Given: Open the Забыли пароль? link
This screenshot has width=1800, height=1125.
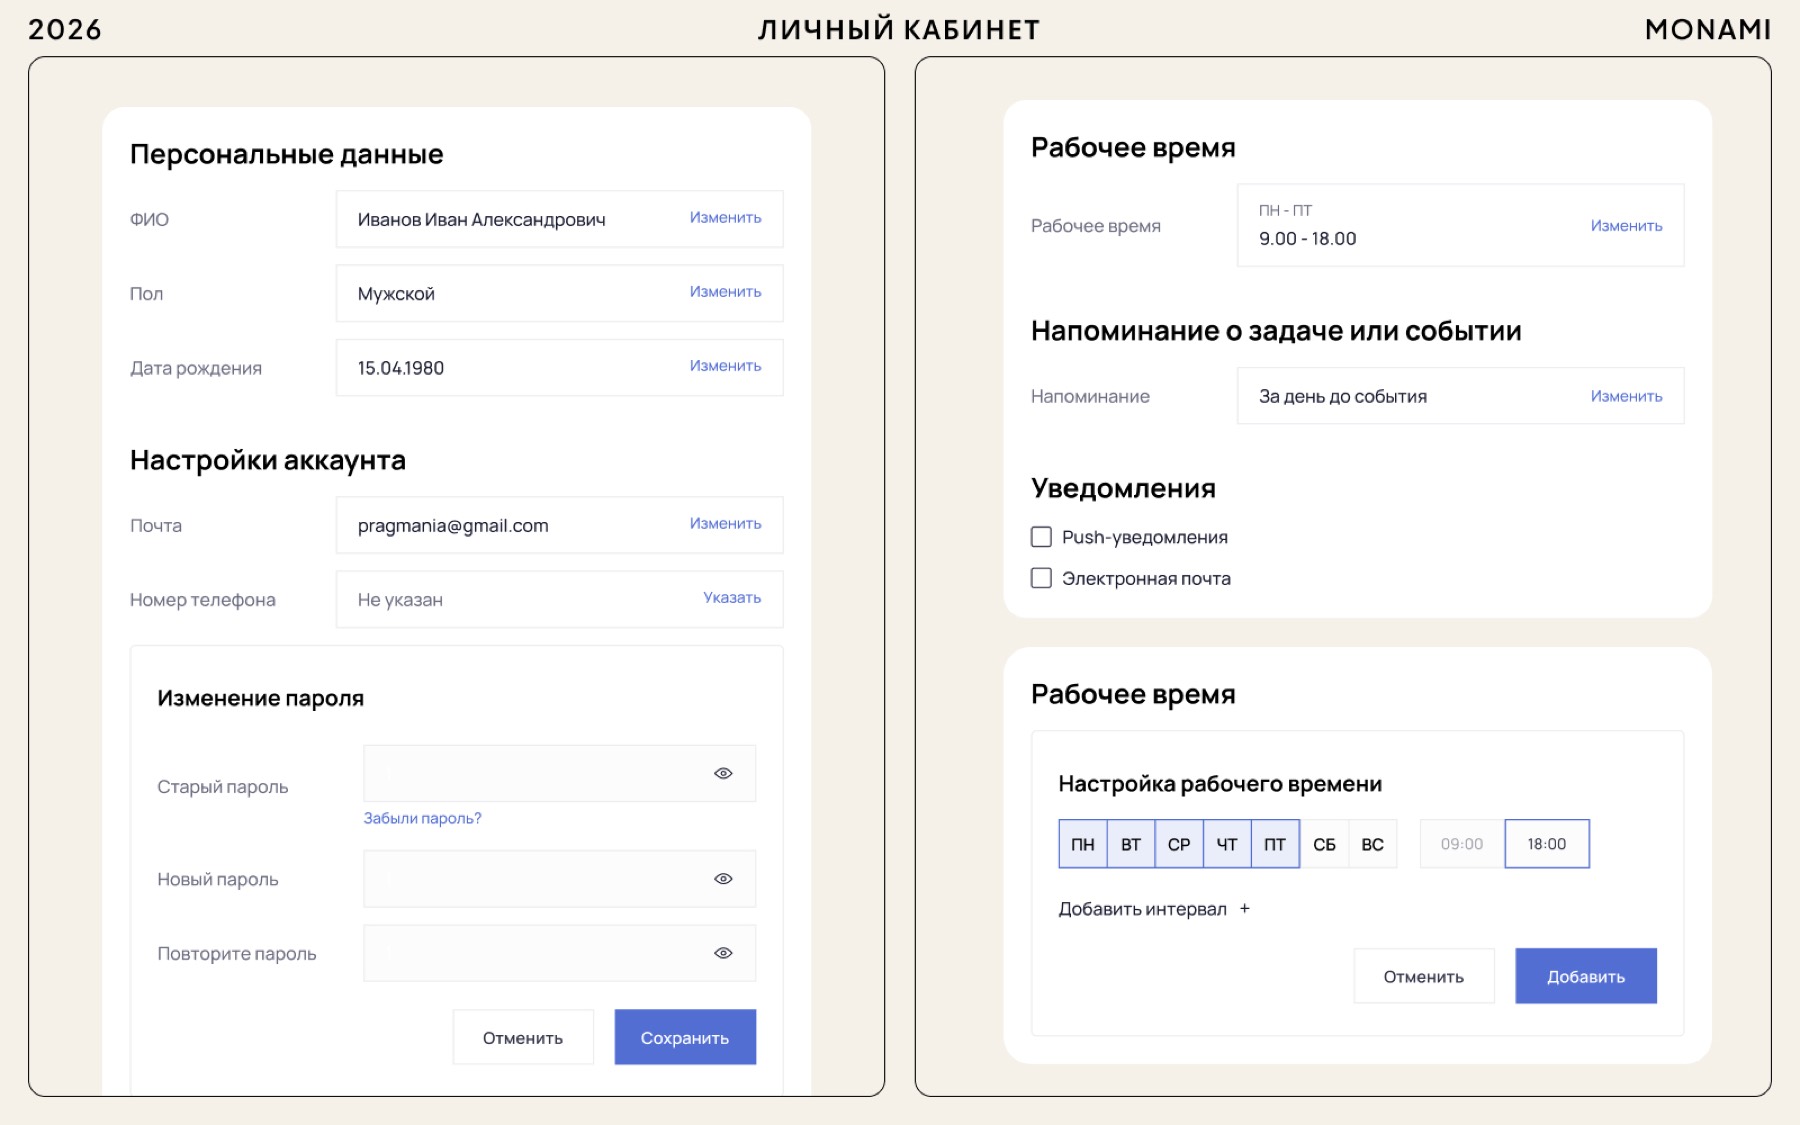Looking at the screenshot, I should click(x=422, y=818).
